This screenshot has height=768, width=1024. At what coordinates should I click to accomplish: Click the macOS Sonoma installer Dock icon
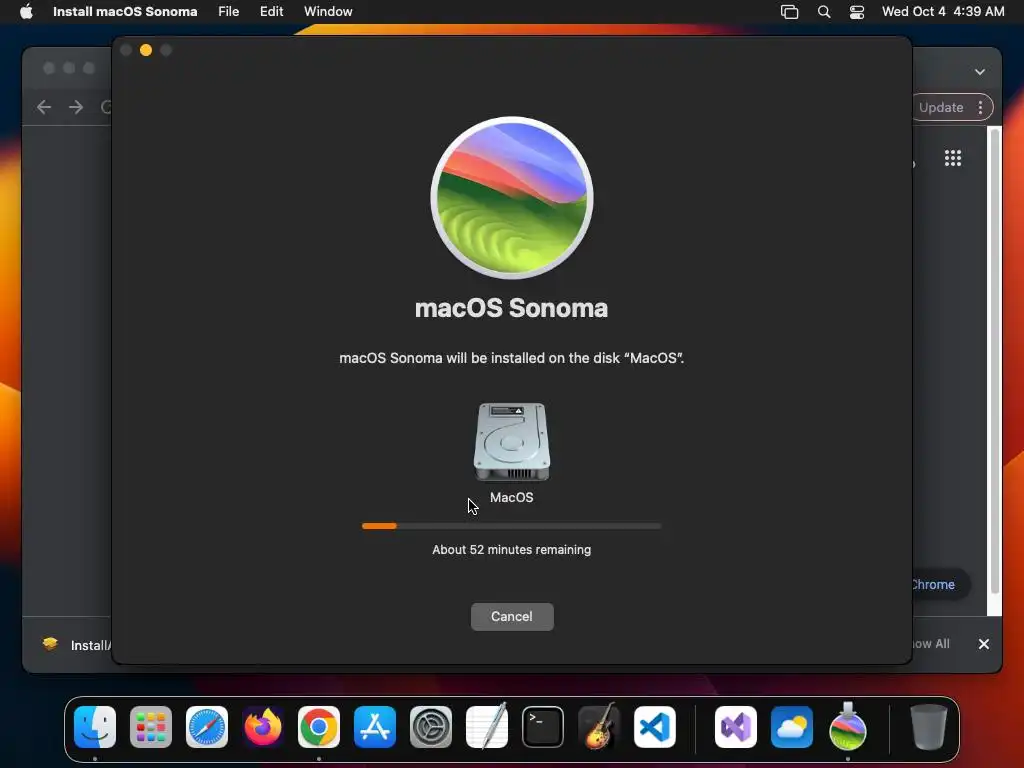point(848,726)
